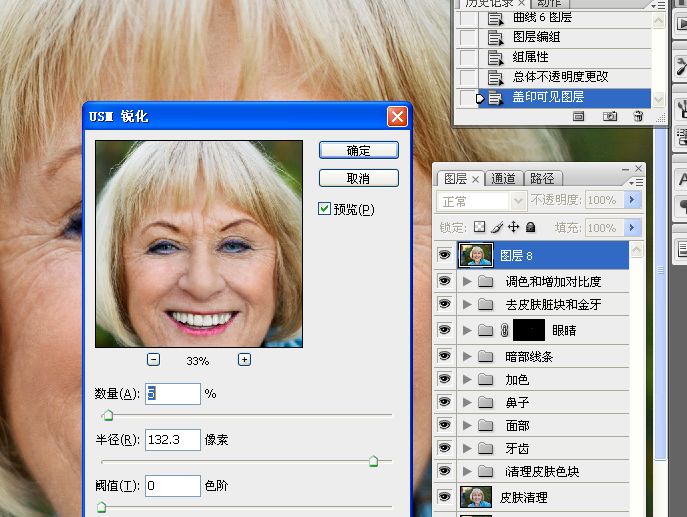This screenshot has height=517, width=687.
Task: Click the lock all padlock icon
Action: click(531, 227)
